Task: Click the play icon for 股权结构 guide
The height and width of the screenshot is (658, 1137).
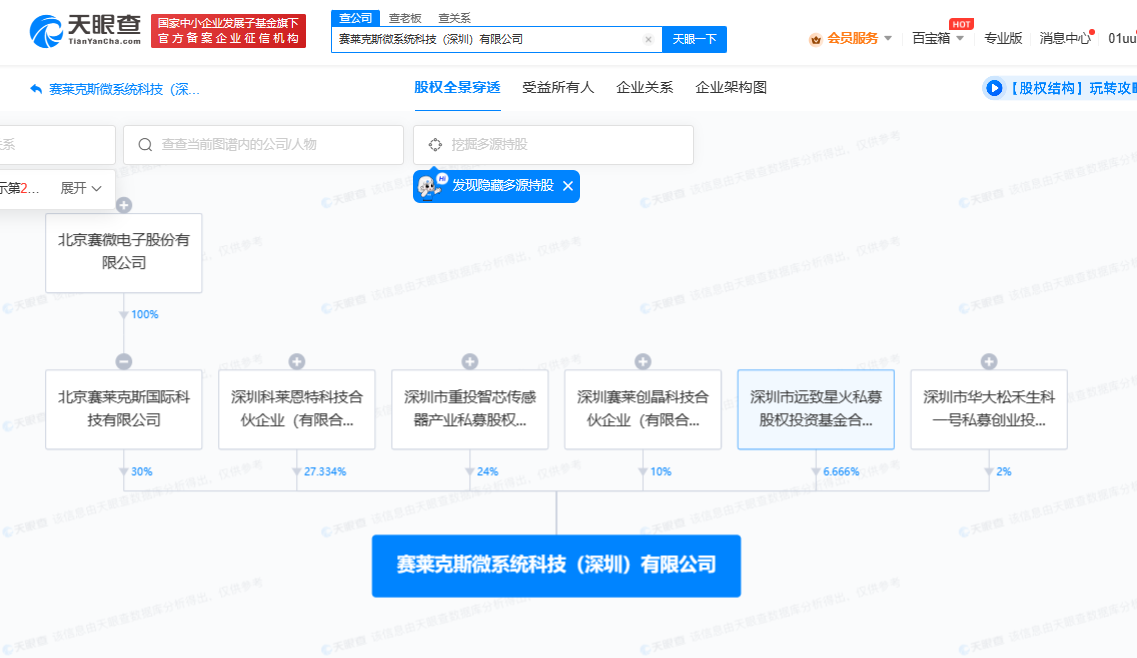Action: 994,88
